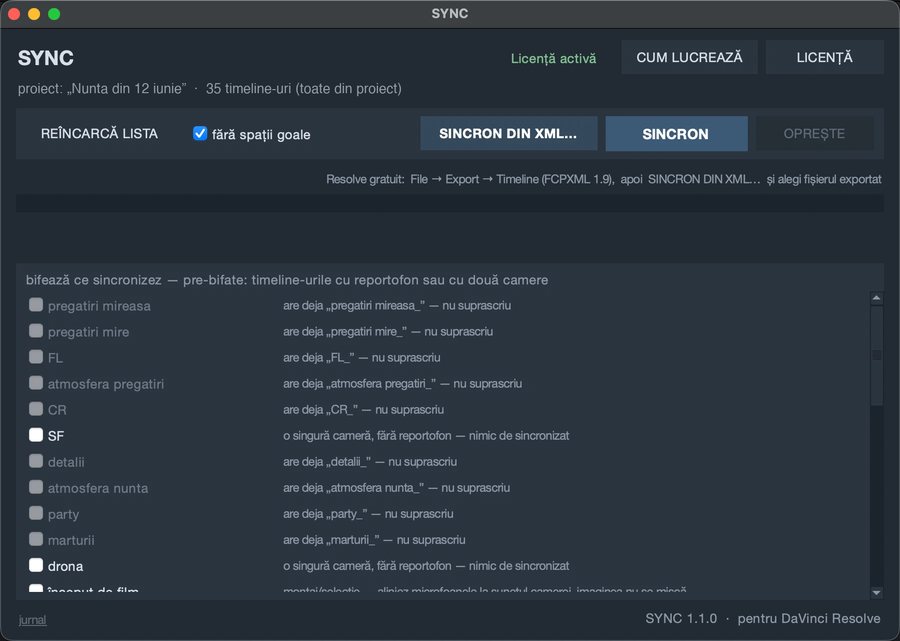Click the Resolve gratuit export hint text
This screenshot has height=641, width=900.
(604, 179)
